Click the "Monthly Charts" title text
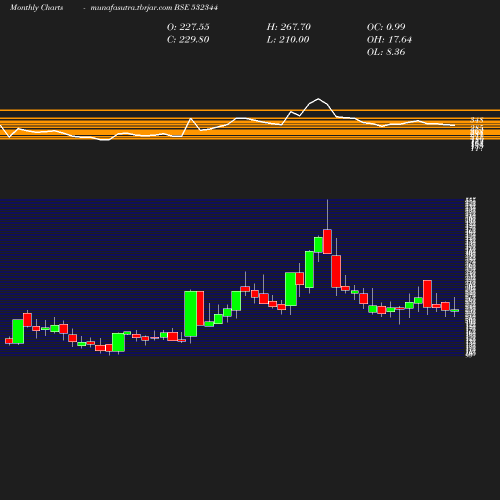Image resolution: width=500 pixels, height=500 pixels. 36,8
